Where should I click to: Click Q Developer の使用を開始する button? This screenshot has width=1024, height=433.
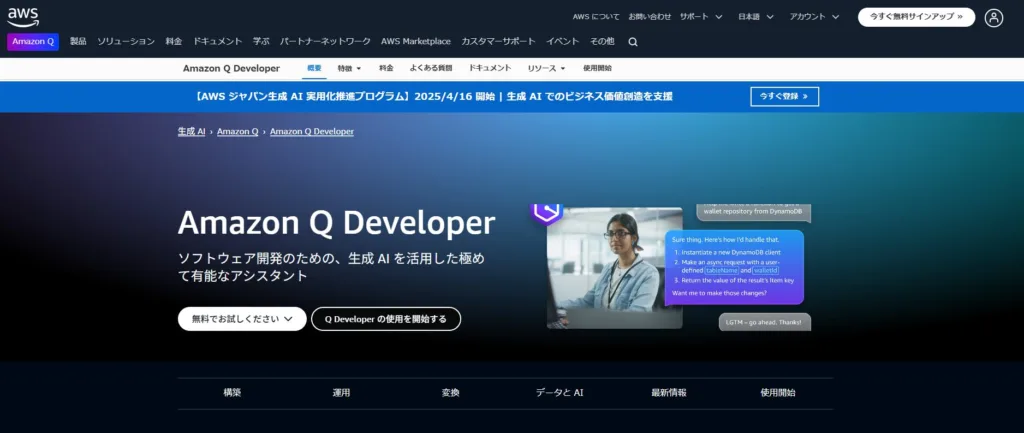coord(386,319)
